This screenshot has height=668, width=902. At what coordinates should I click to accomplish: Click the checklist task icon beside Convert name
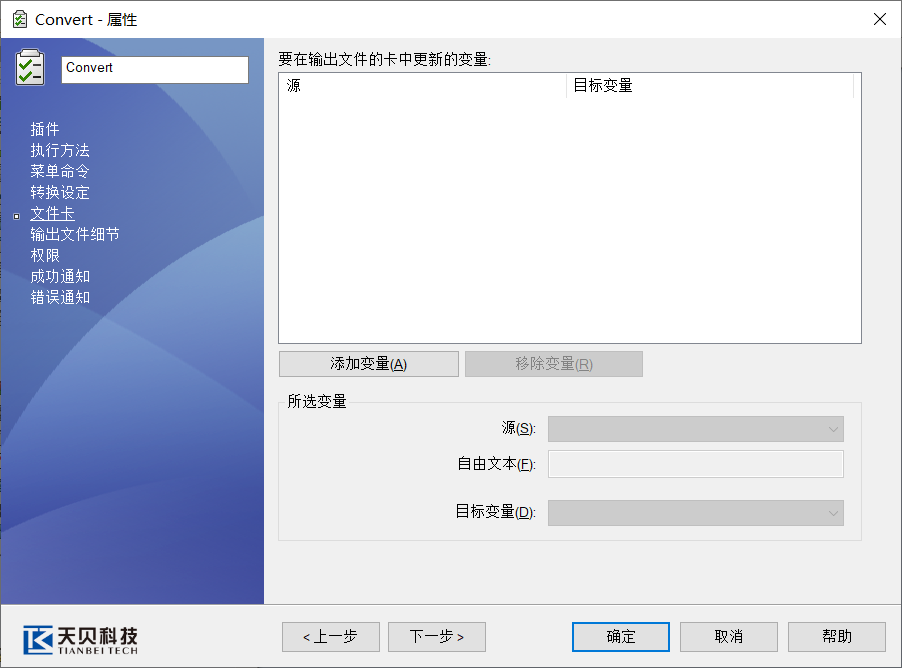[x=30, y=67]
